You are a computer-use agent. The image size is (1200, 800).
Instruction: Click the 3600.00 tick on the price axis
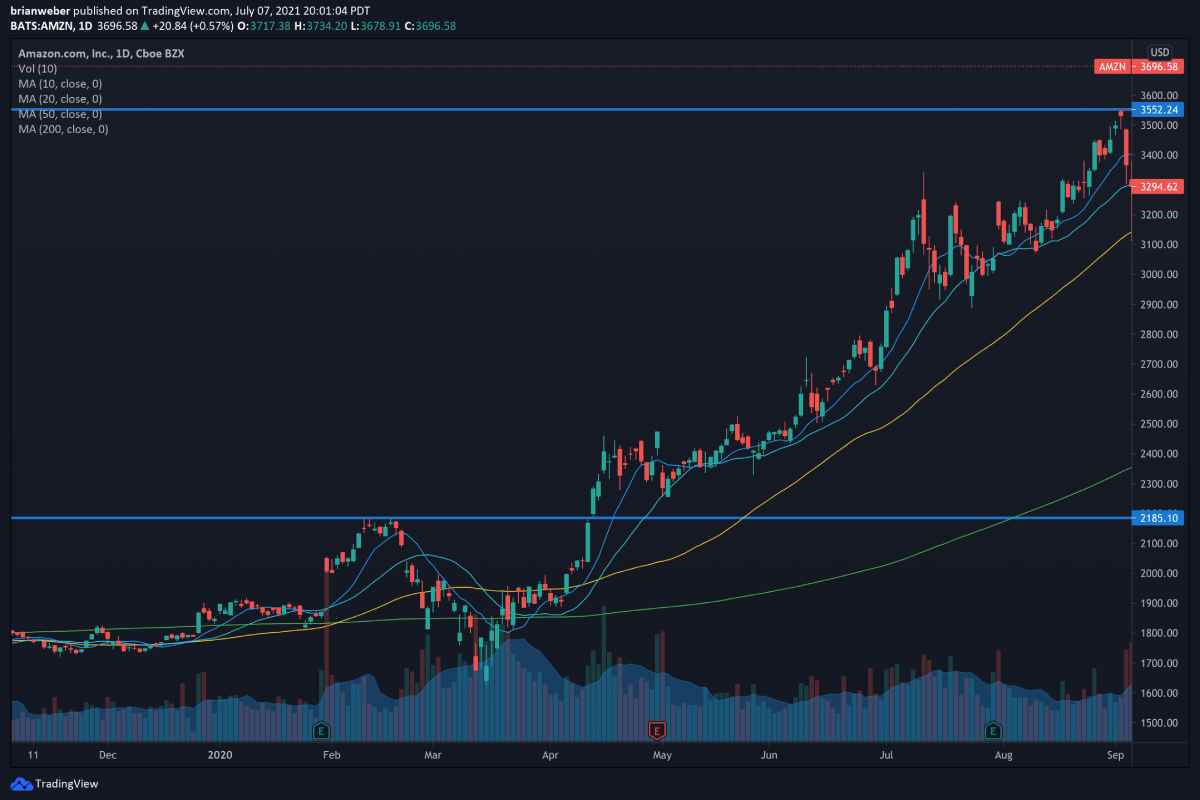pos(1160,95)
